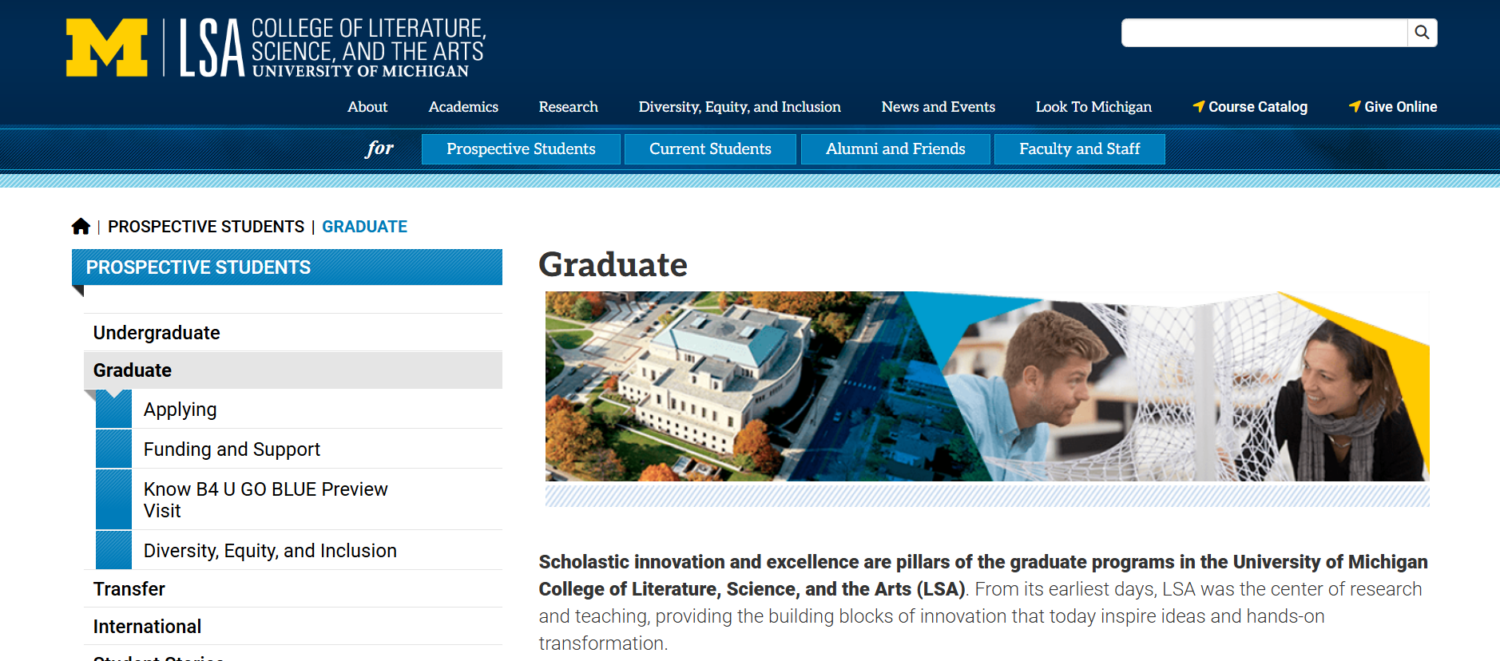Click the magnifying glass search icon
Viewport: 1500px width, 661px height.
[x=1422, y=32]
